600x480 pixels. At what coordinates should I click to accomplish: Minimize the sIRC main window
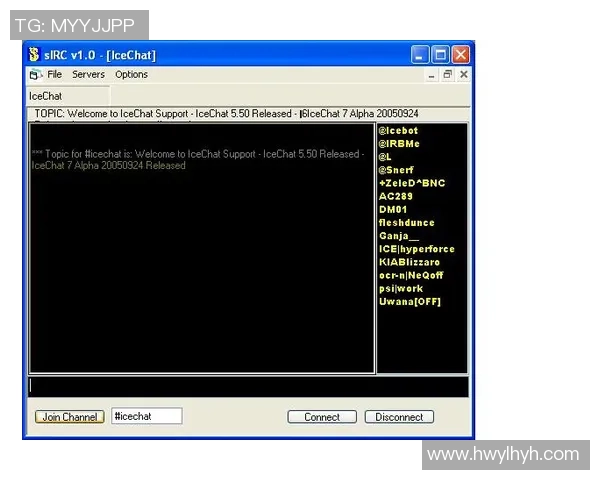pyautogui.click(x=421, y=55)
